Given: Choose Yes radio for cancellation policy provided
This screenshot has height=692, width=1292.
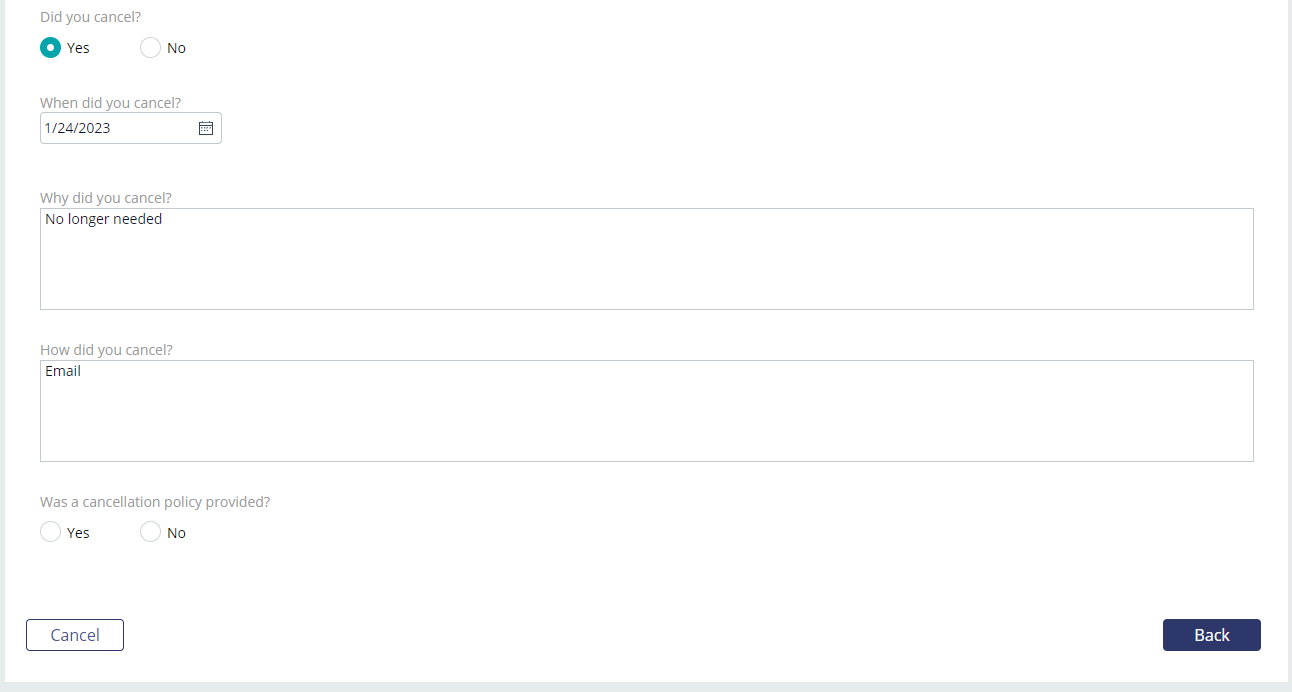Looking at the screenshot, I should coord(50,532).
